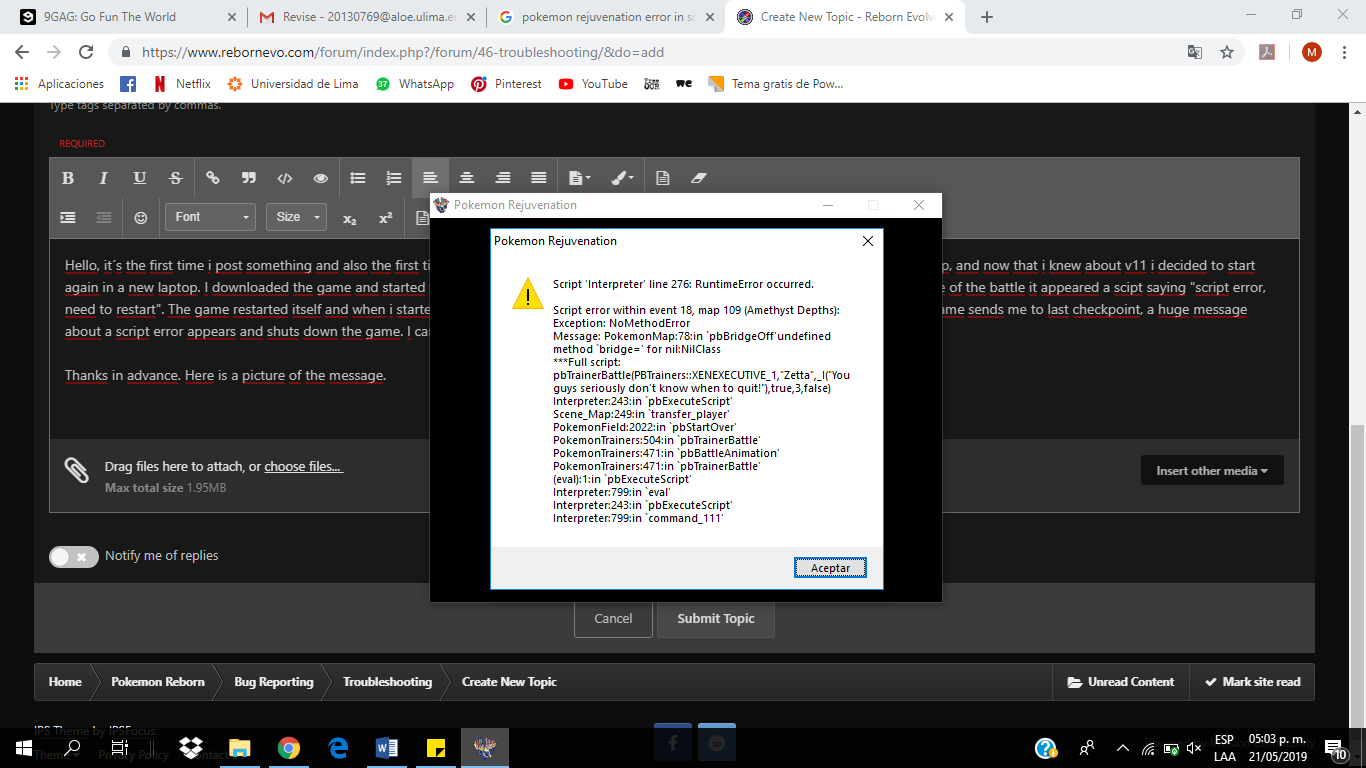The height and width of the screenshot is (768, 1366).
Task: Open Word from taskbar
Action: [387, 748]
